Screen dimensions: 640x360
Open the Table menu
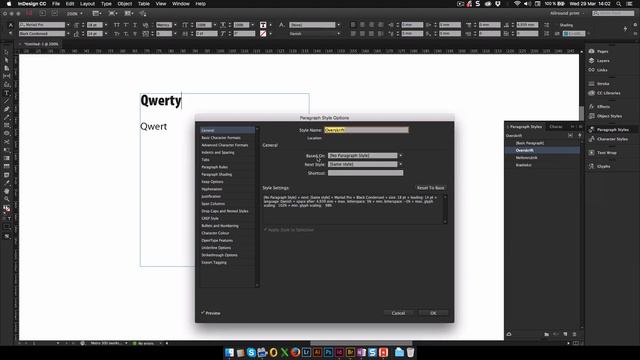point(144,4)
